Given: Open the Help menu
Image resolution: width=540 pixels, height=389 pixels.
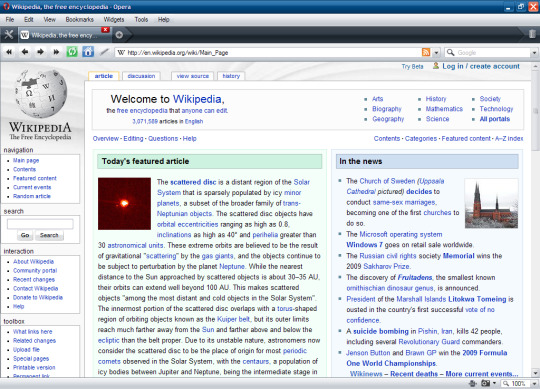Looking at the screenshot, I should pyautogui.click(x=164, y=20).
